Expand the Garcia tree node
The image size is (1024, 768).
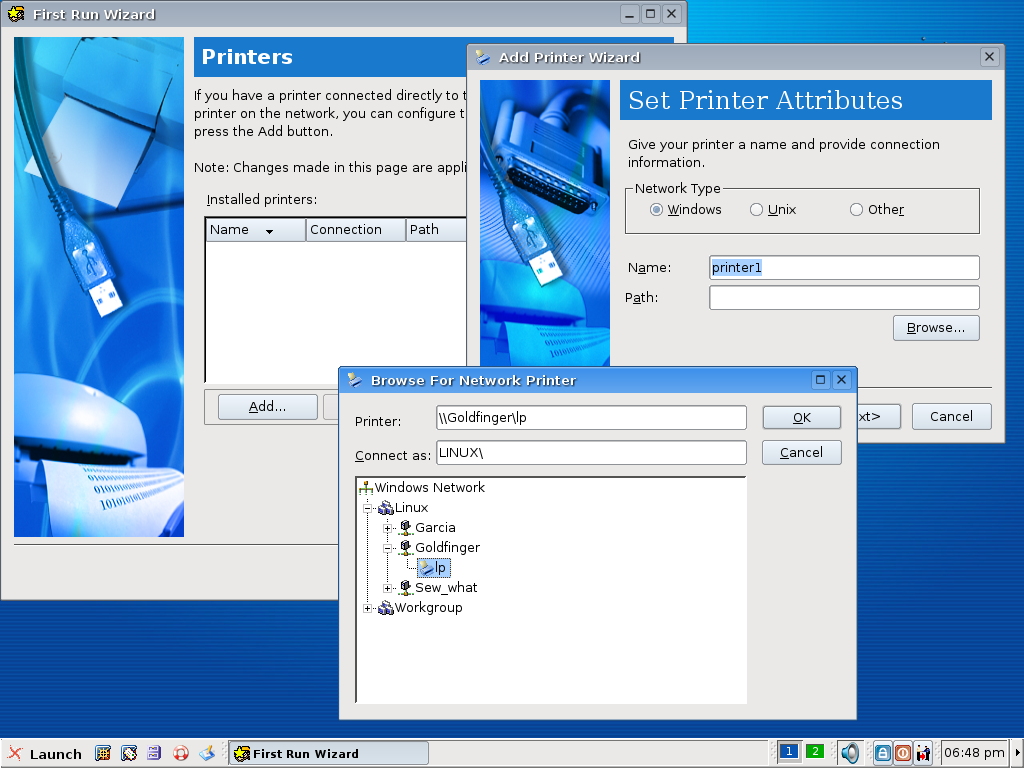tap(389, 528)
